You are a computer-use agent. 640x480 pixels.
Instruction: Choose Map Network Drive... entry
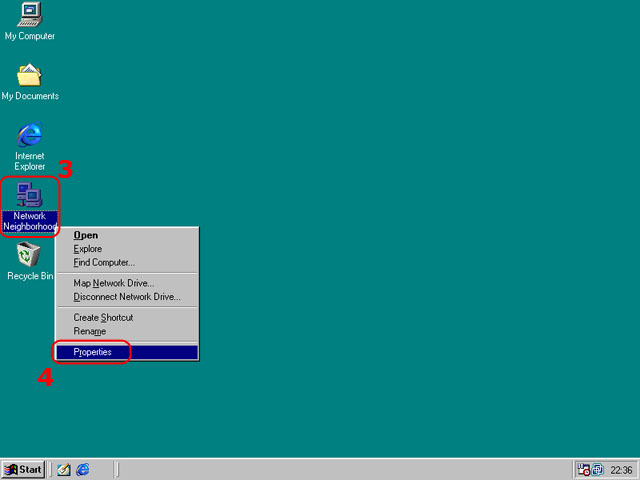127,283
